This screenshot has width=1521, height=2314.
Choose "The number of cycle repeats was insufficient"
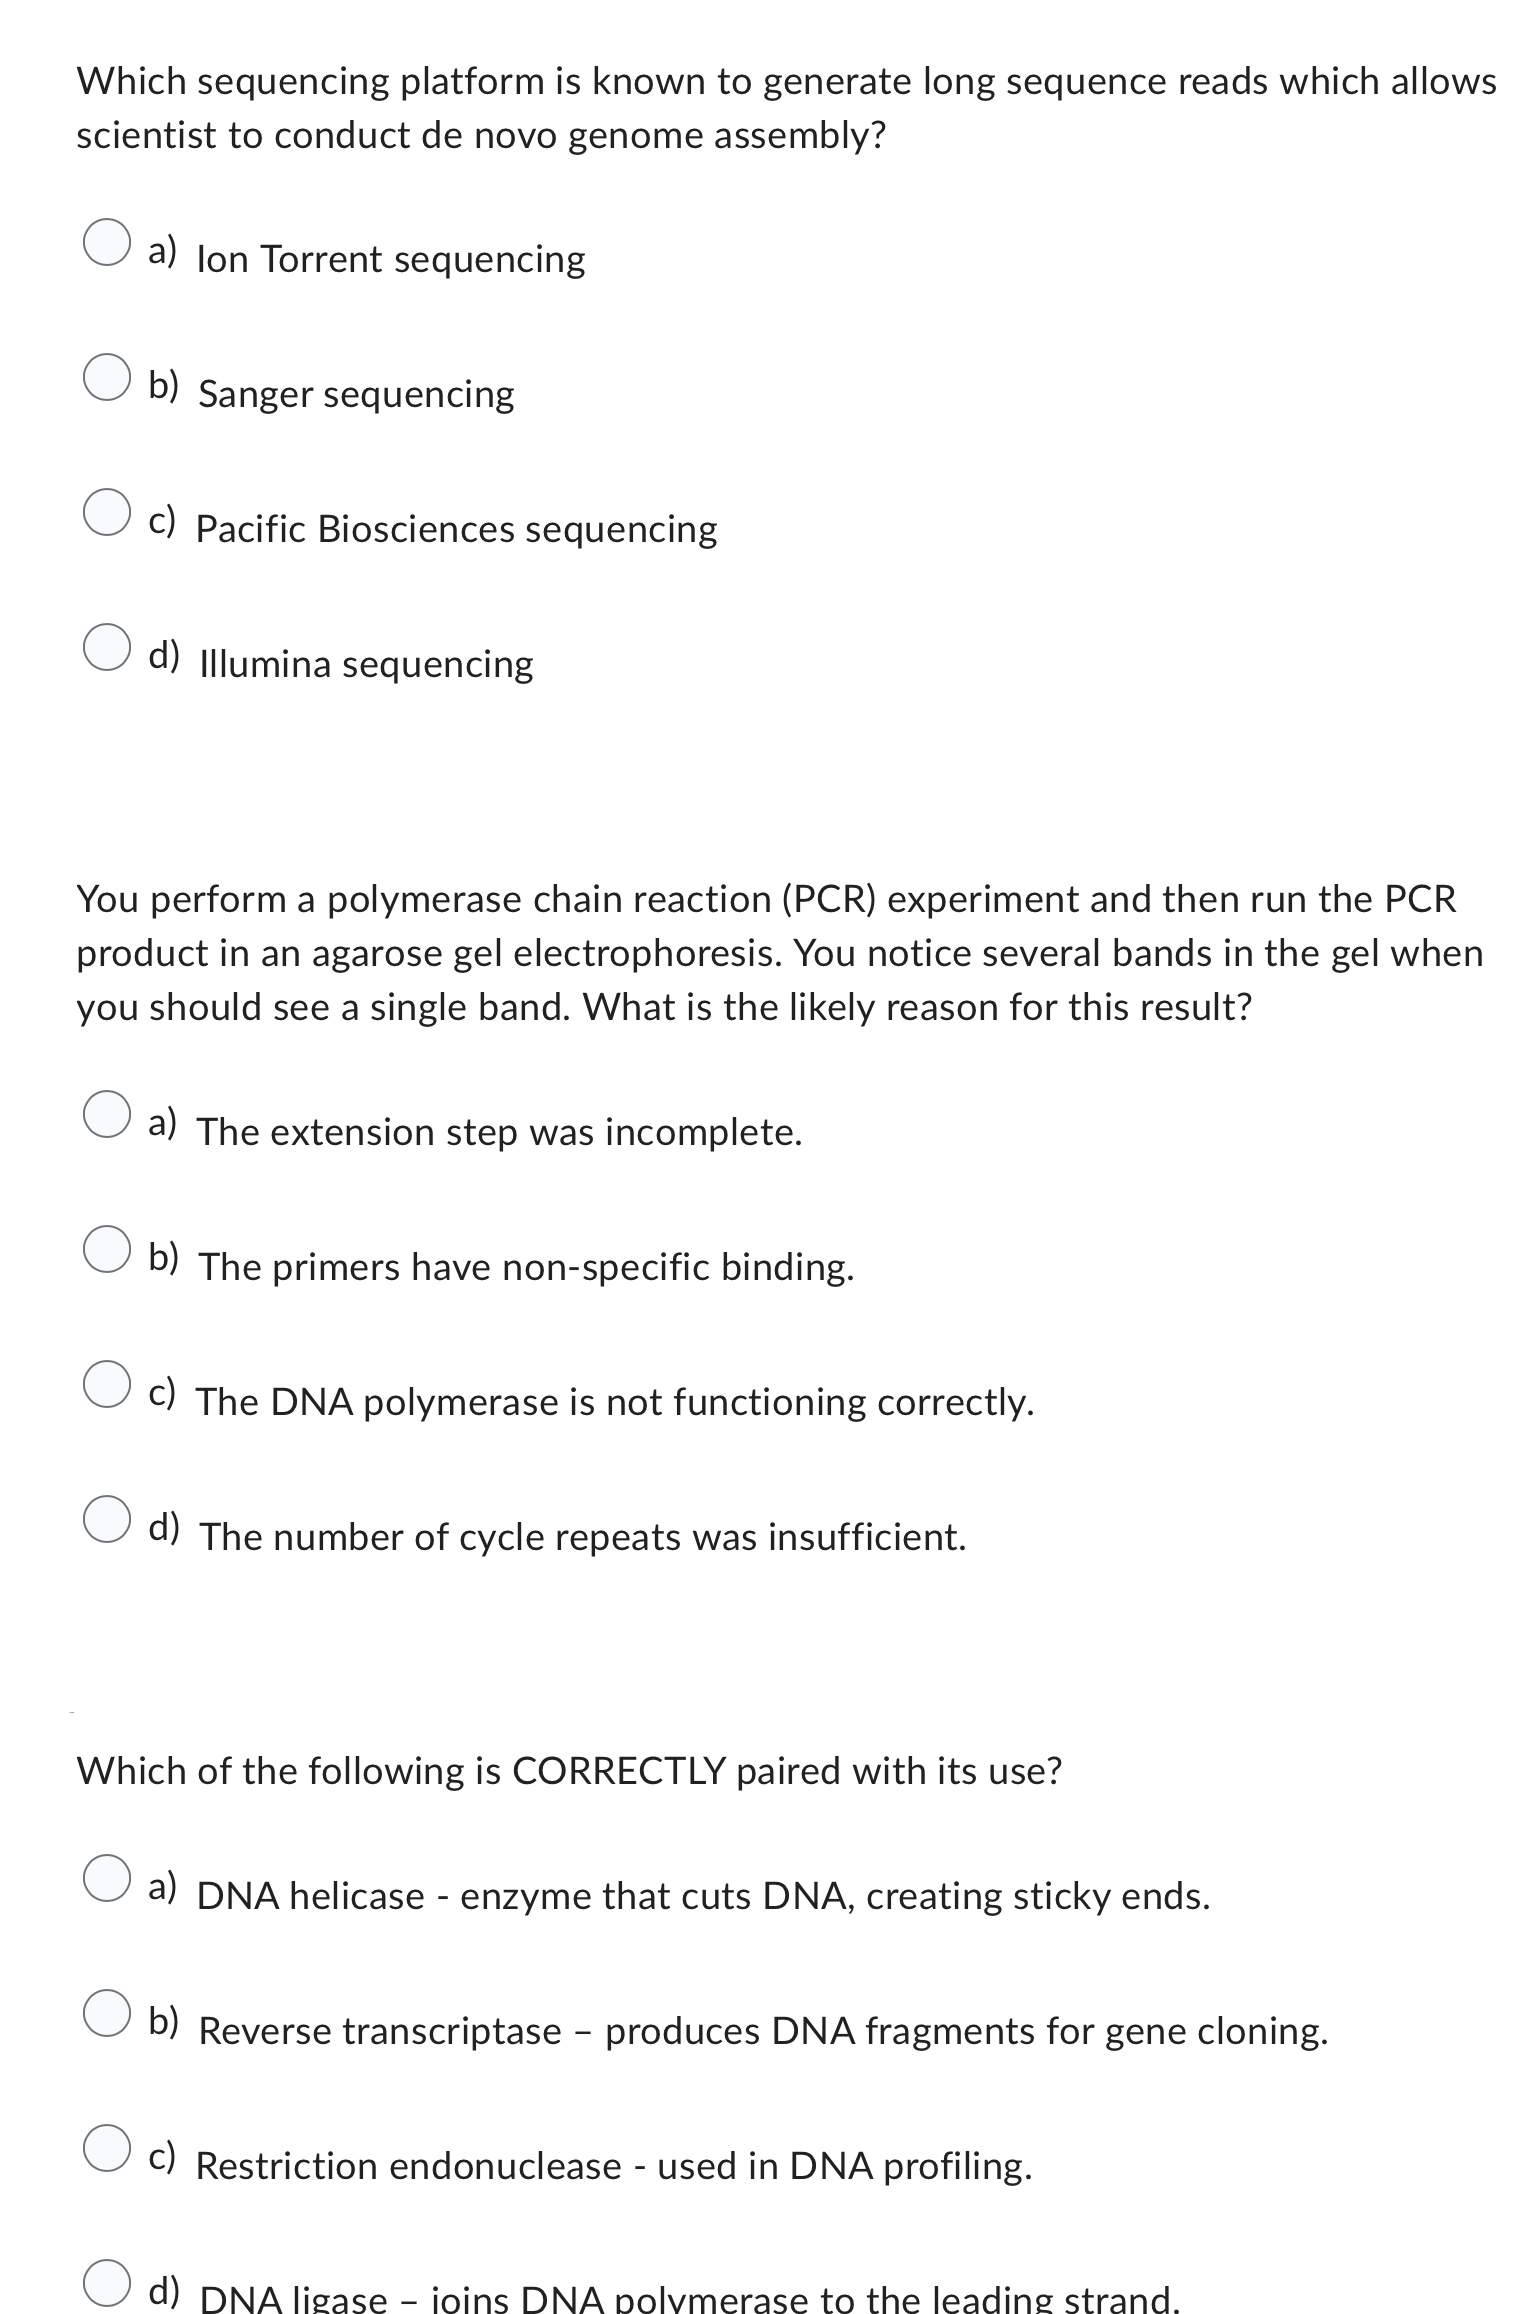(x=107, y=1521)
